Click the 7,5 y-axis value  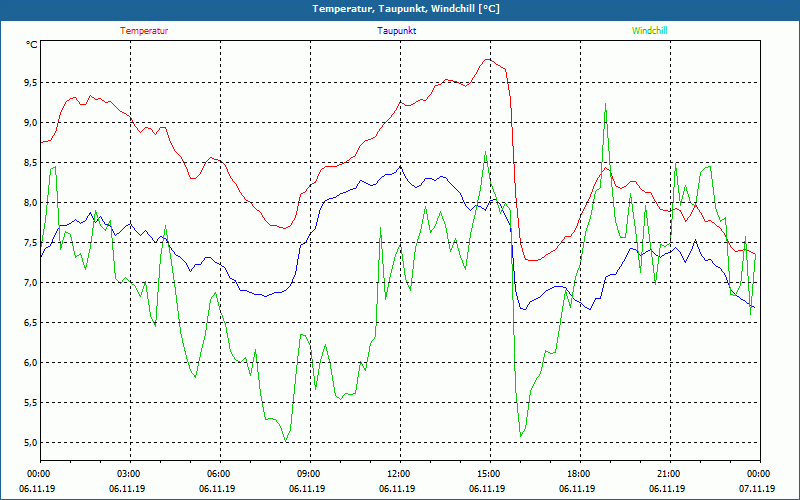coord(31,242)
